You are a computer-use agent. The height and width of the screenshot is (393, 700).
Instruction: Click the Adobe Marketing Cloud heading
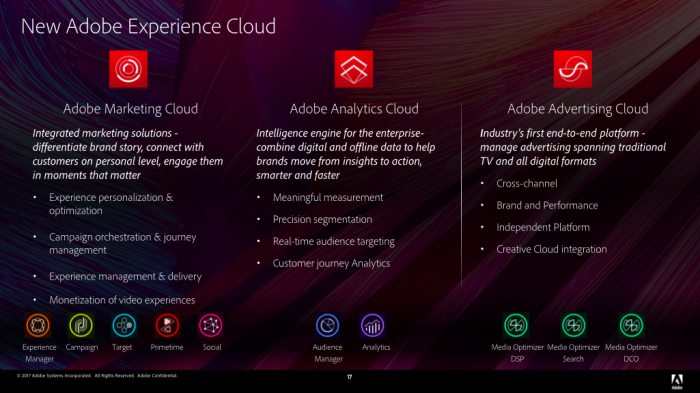130,109
